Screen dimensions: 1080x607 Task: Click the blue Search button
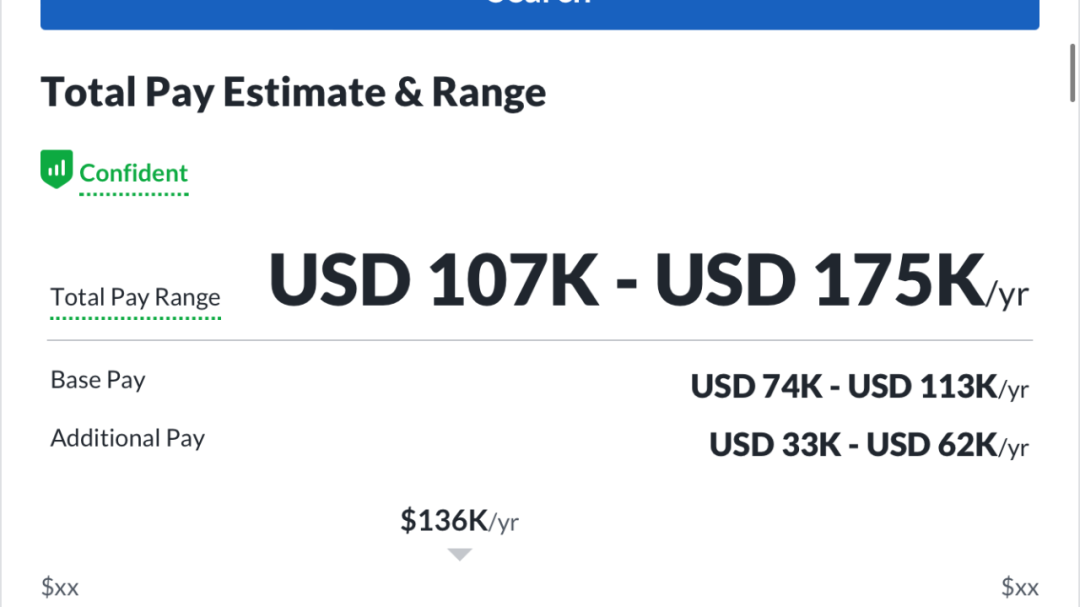(539, 14)
